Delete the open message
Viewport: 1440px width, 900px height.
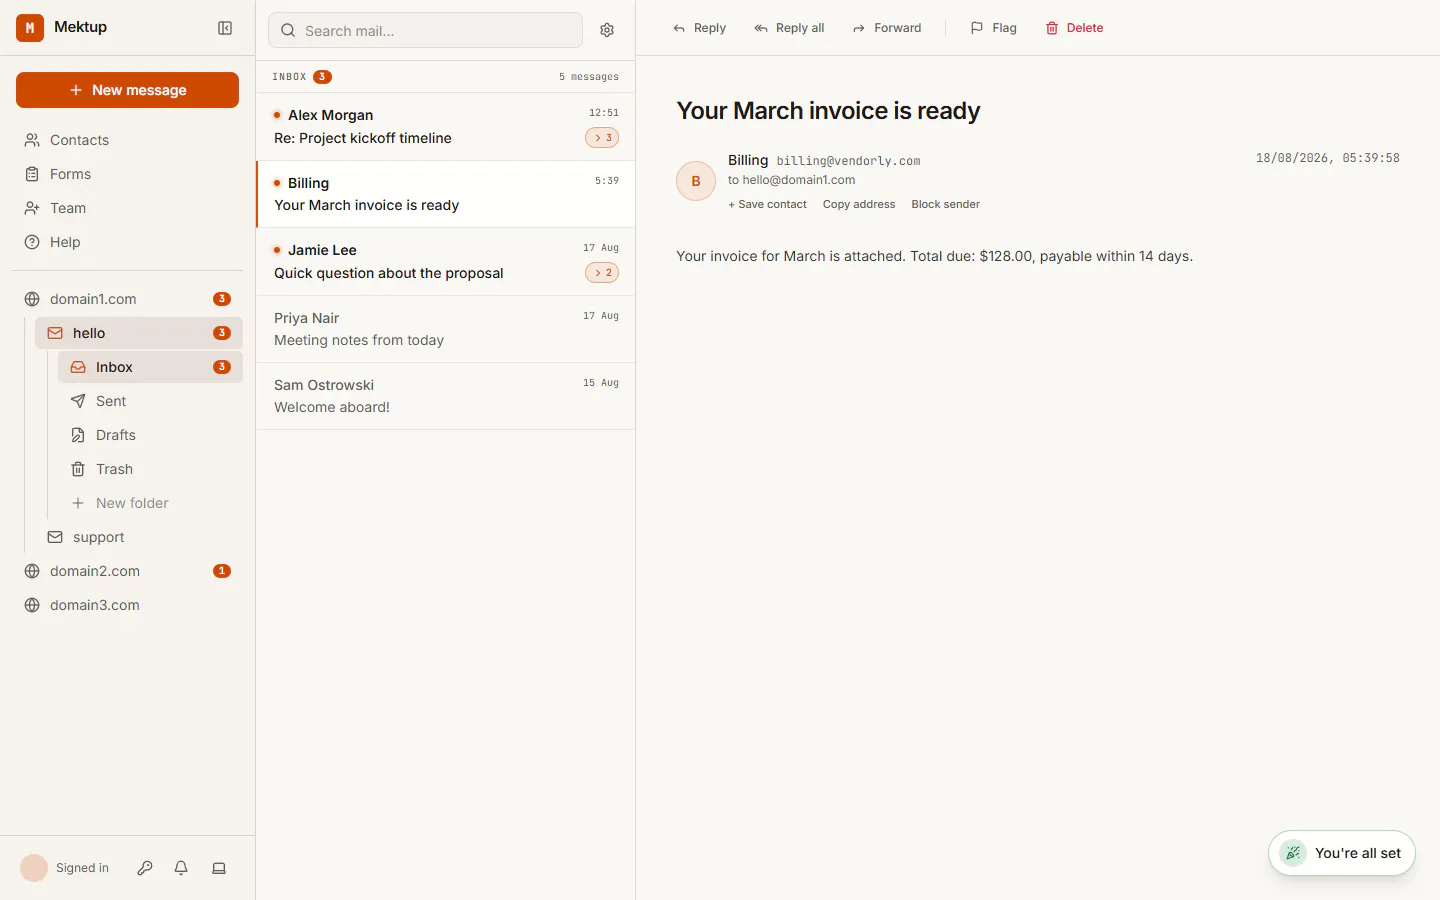click(x=1074, y=28)
